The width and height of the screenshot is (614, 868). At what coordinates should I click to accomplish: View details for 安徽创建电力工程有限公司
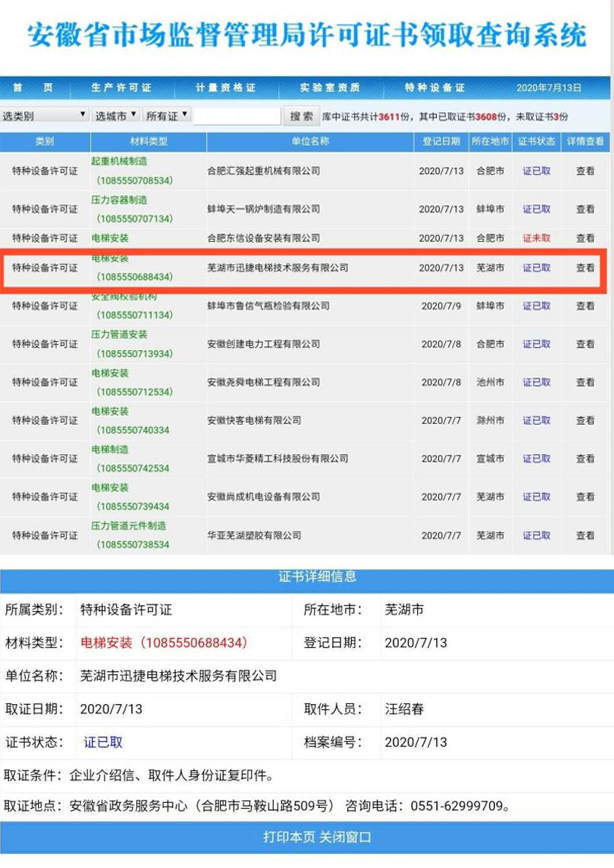coord(585,344)
